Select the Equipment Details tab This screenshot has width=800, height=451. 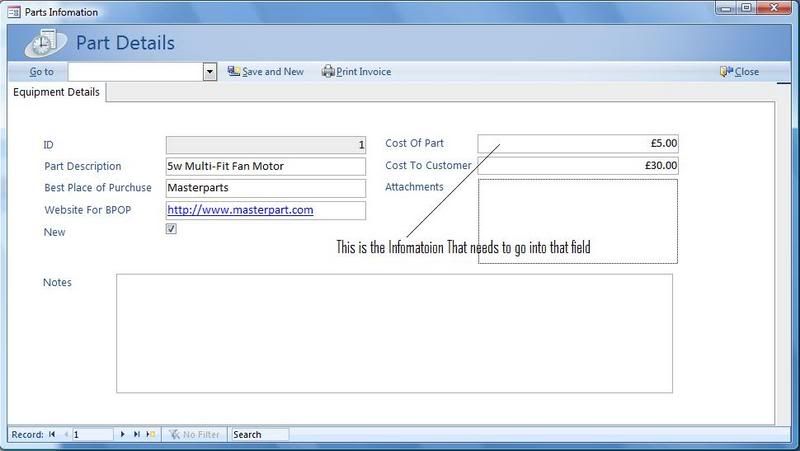(x=56, y=93)
